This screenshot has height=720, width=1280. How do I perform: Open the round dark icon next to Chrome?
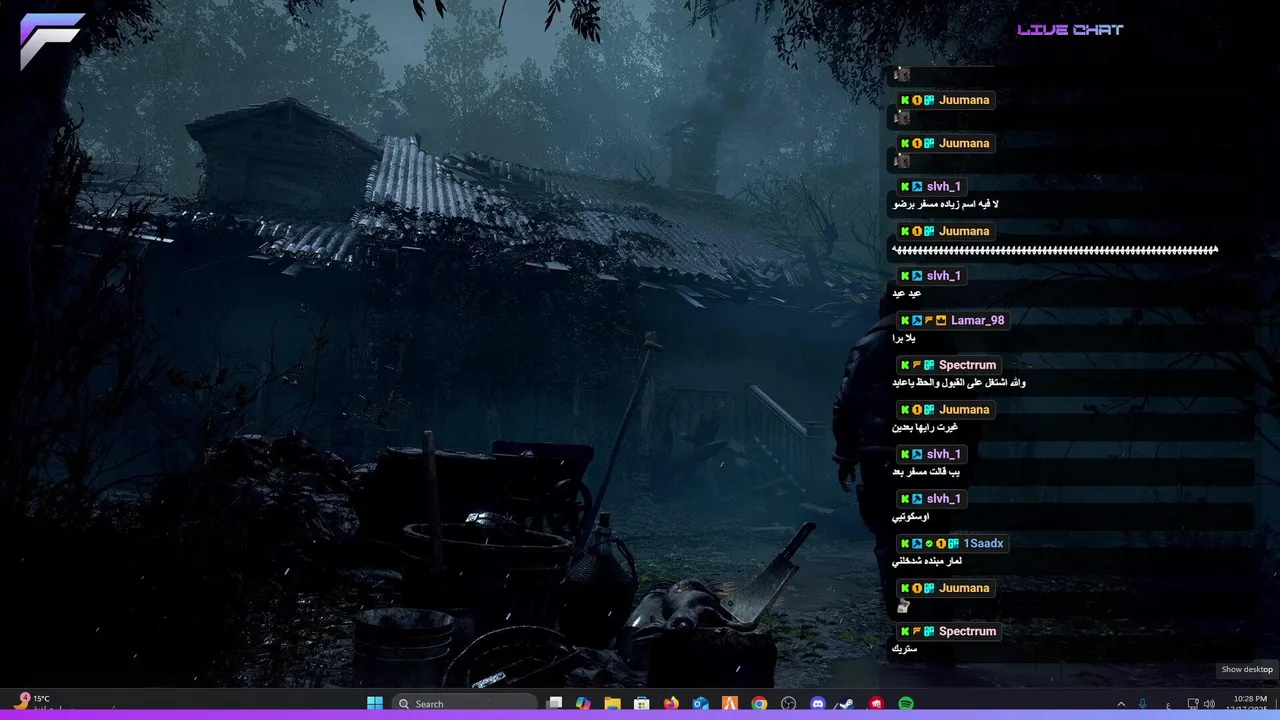788,704
